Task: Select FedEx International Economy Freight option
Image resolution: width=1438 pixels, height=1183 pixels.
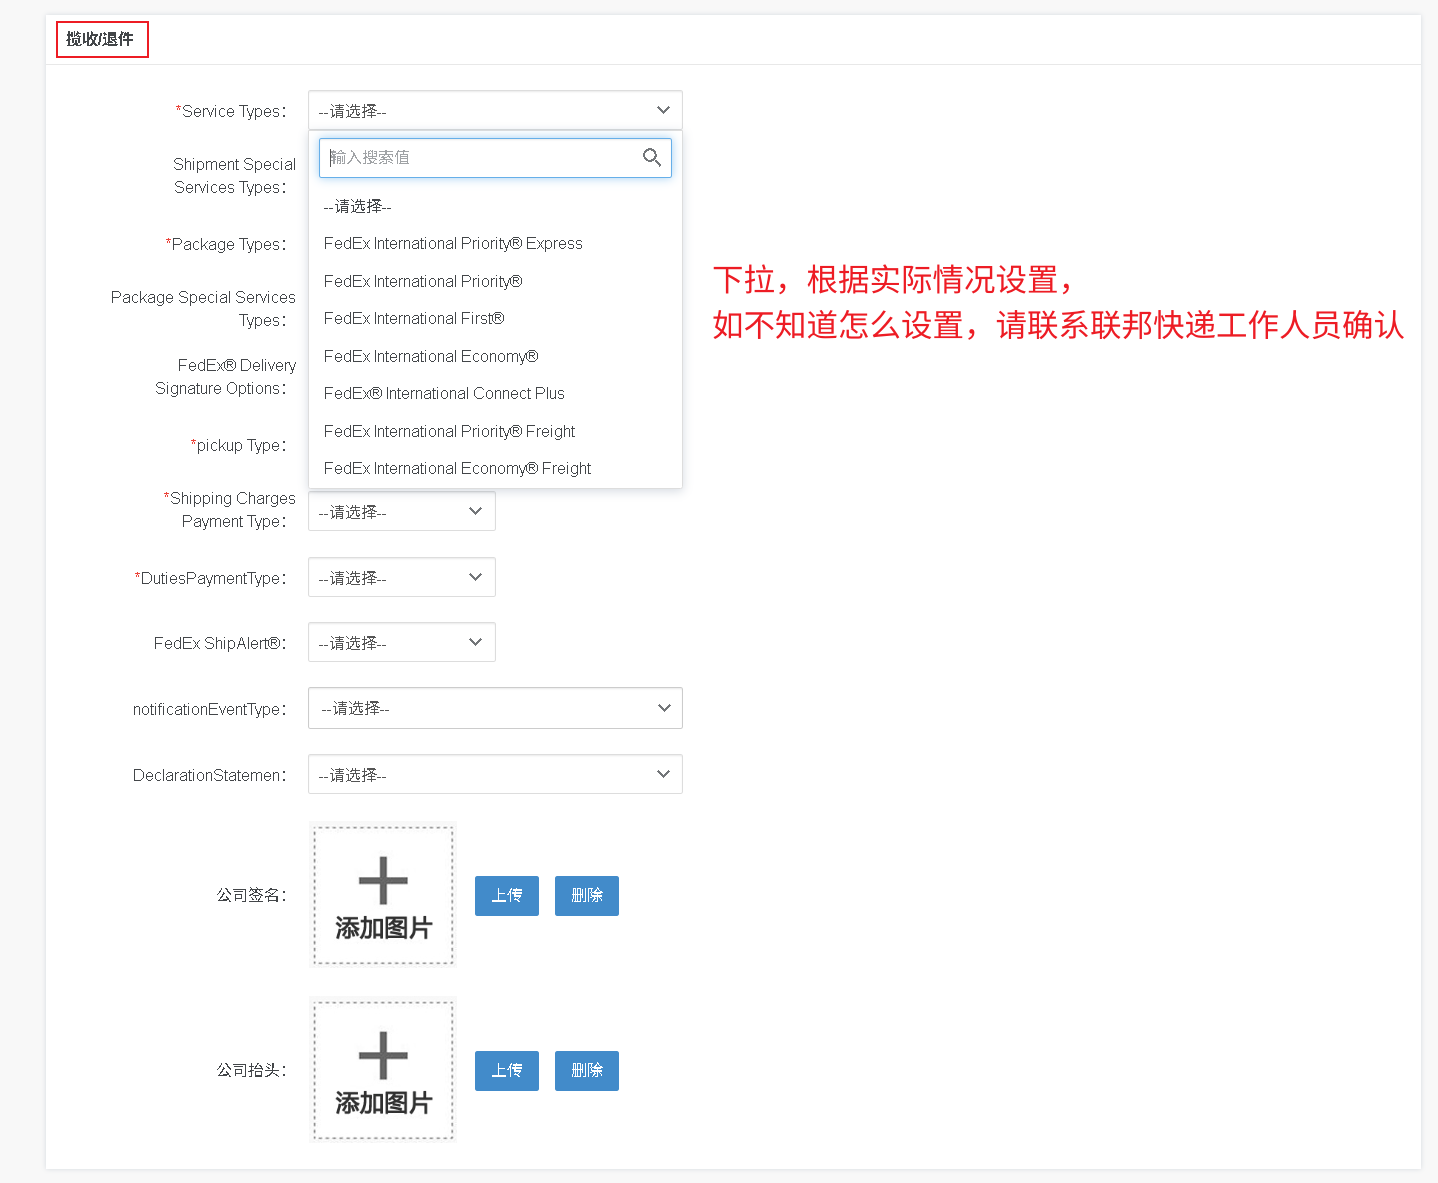Action: coord(495,469)
